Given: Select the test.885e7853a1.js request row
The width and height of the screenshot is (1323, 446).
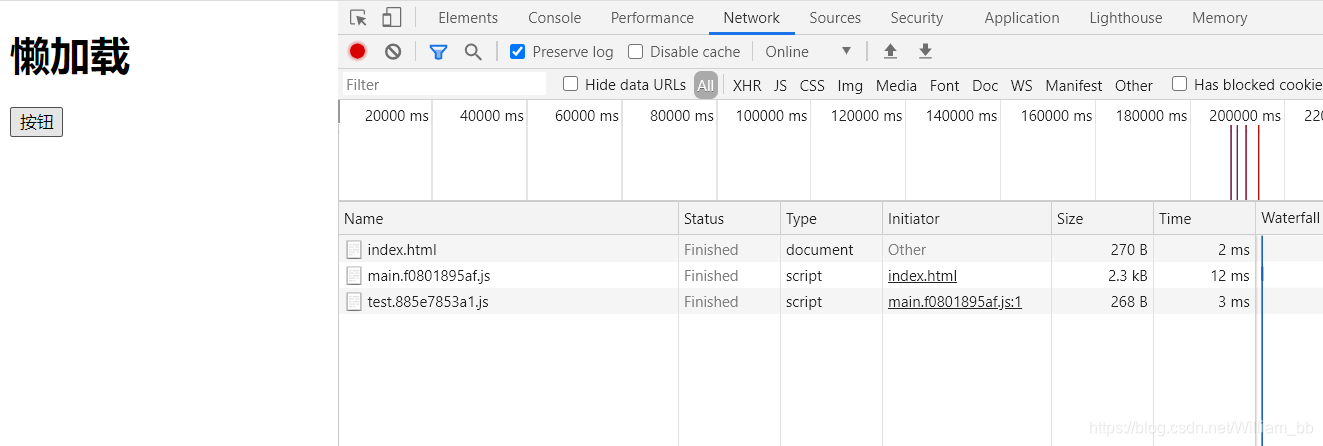Looking at the screenshot, I should point(428,302).
